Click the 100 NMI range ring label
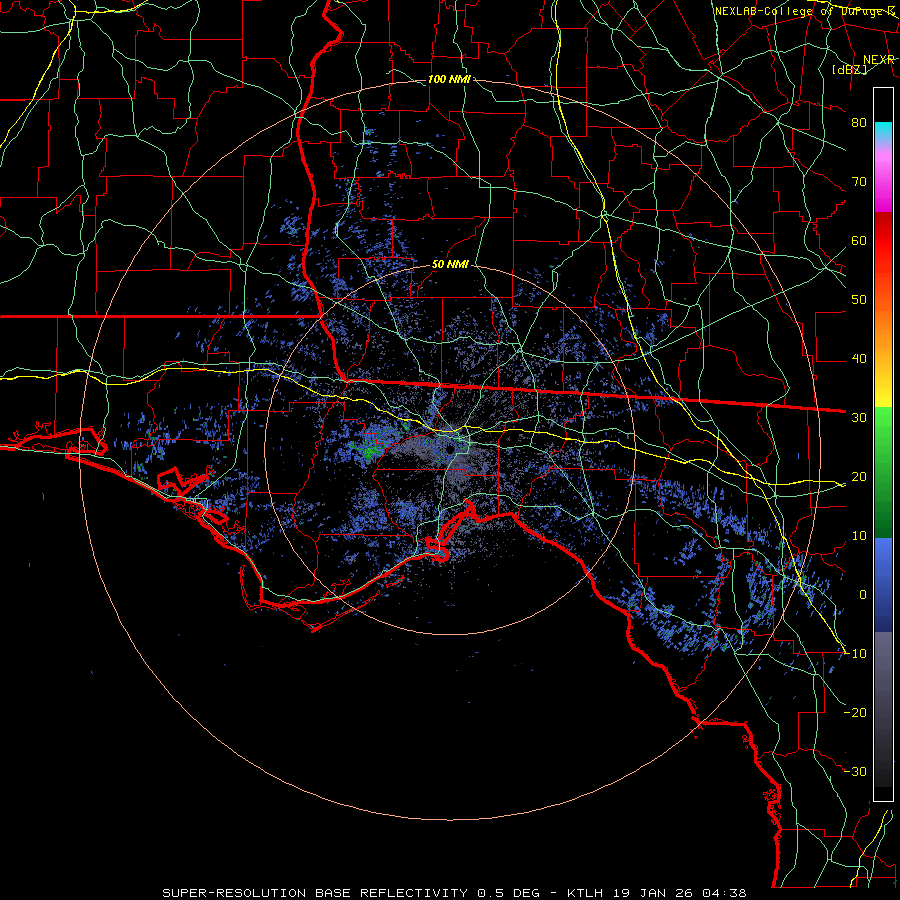This screenshot has width=900, height=900. pos(449,79)
